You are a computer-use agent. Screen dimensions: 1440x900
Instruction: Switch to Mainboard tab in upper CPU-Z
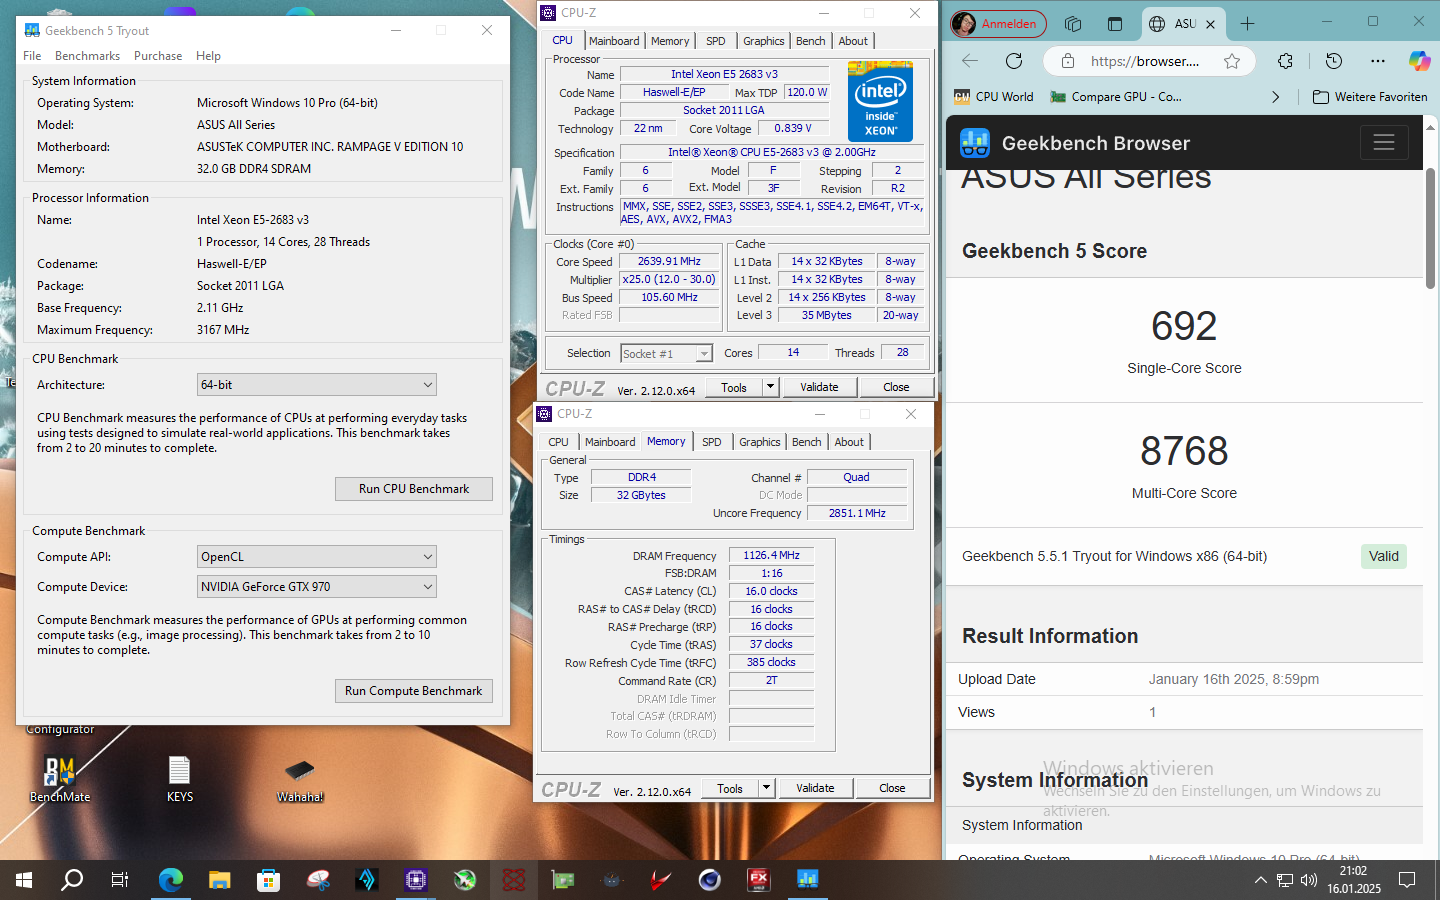tap(614, 41)
